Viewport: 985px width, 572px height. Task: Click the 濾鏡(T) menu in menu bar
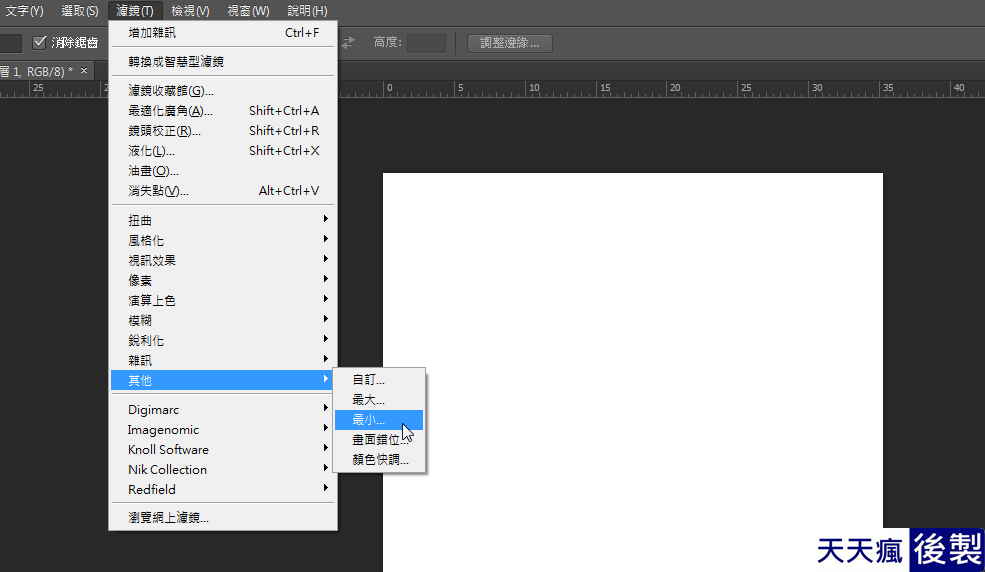134,11
